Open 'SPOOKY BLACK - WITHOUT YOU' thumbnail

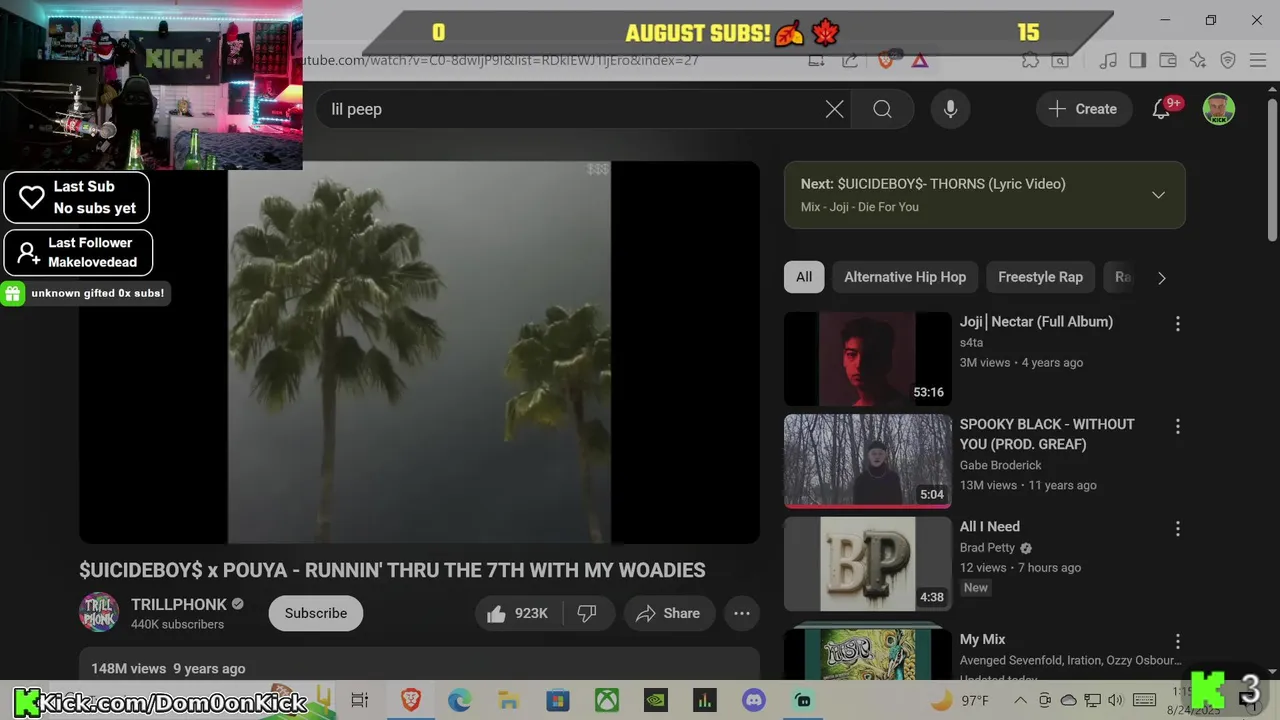coord(867,461)
